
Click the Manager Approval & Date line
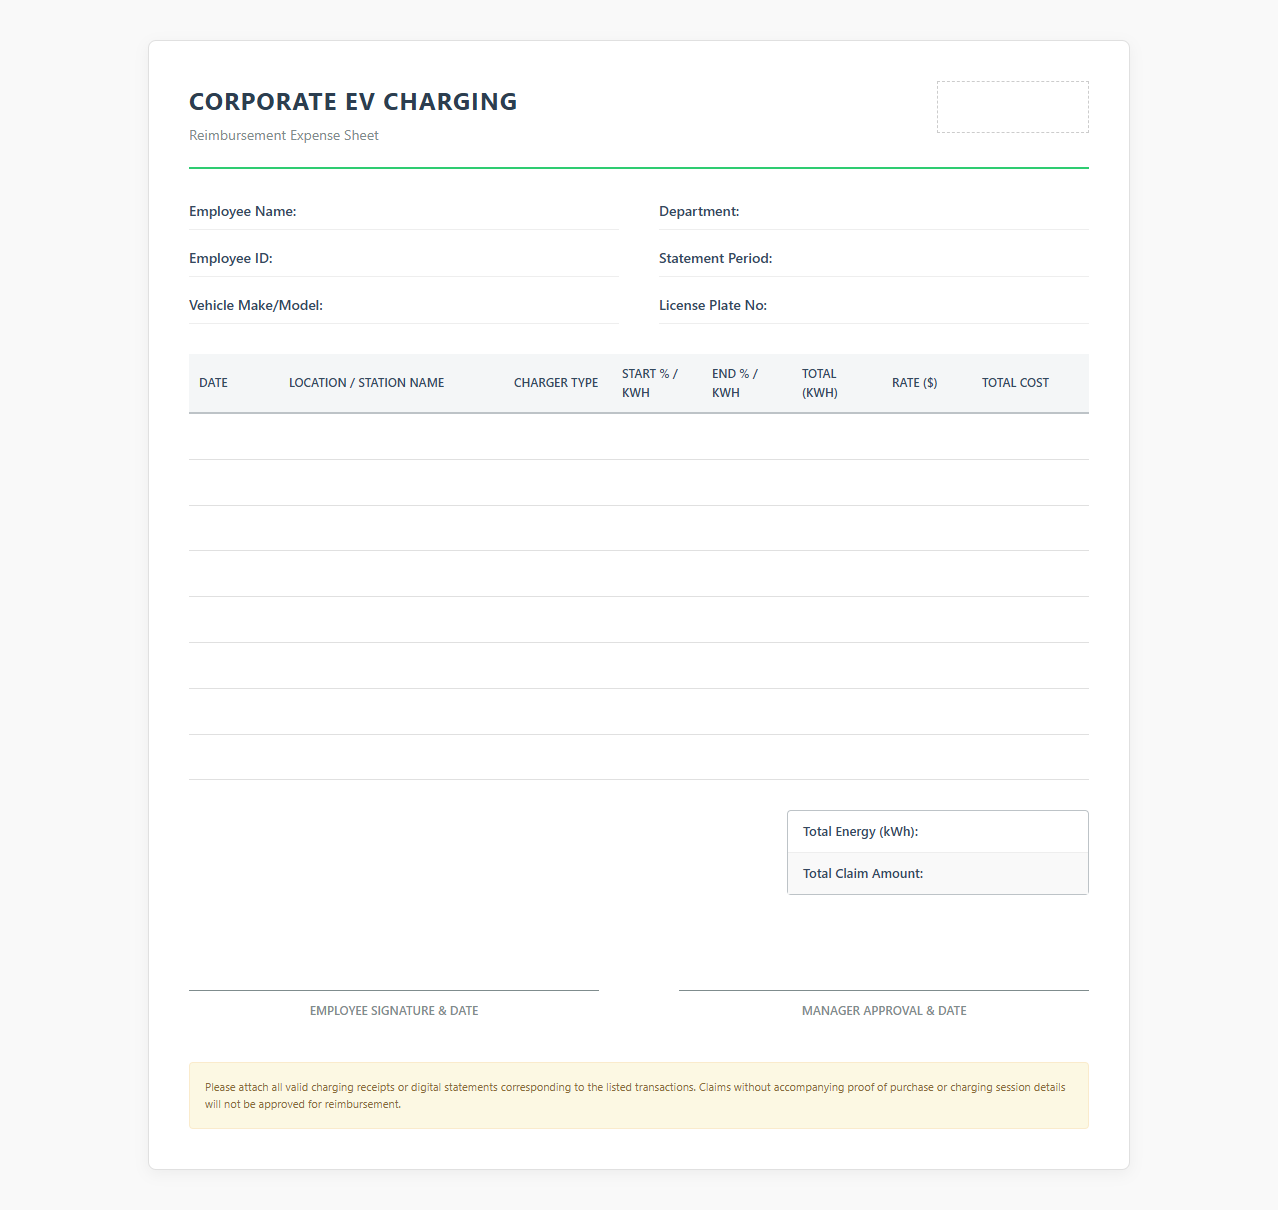[x=884, y=1004]
